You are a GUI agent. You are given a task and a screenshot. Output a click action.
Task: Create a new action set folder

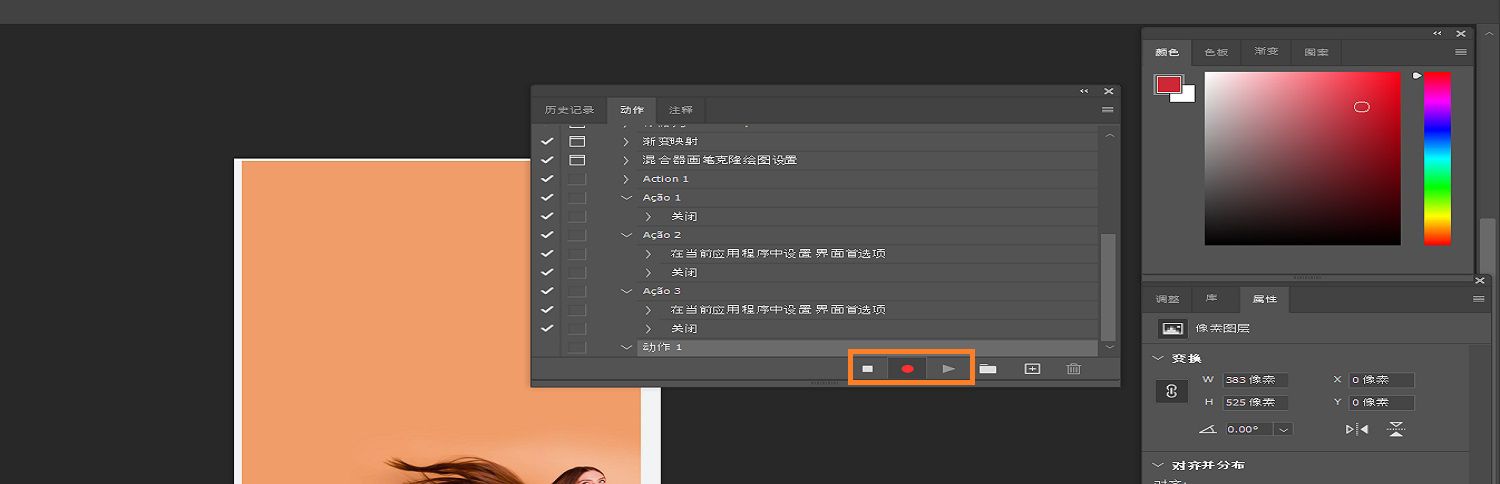tap(988, 369)
